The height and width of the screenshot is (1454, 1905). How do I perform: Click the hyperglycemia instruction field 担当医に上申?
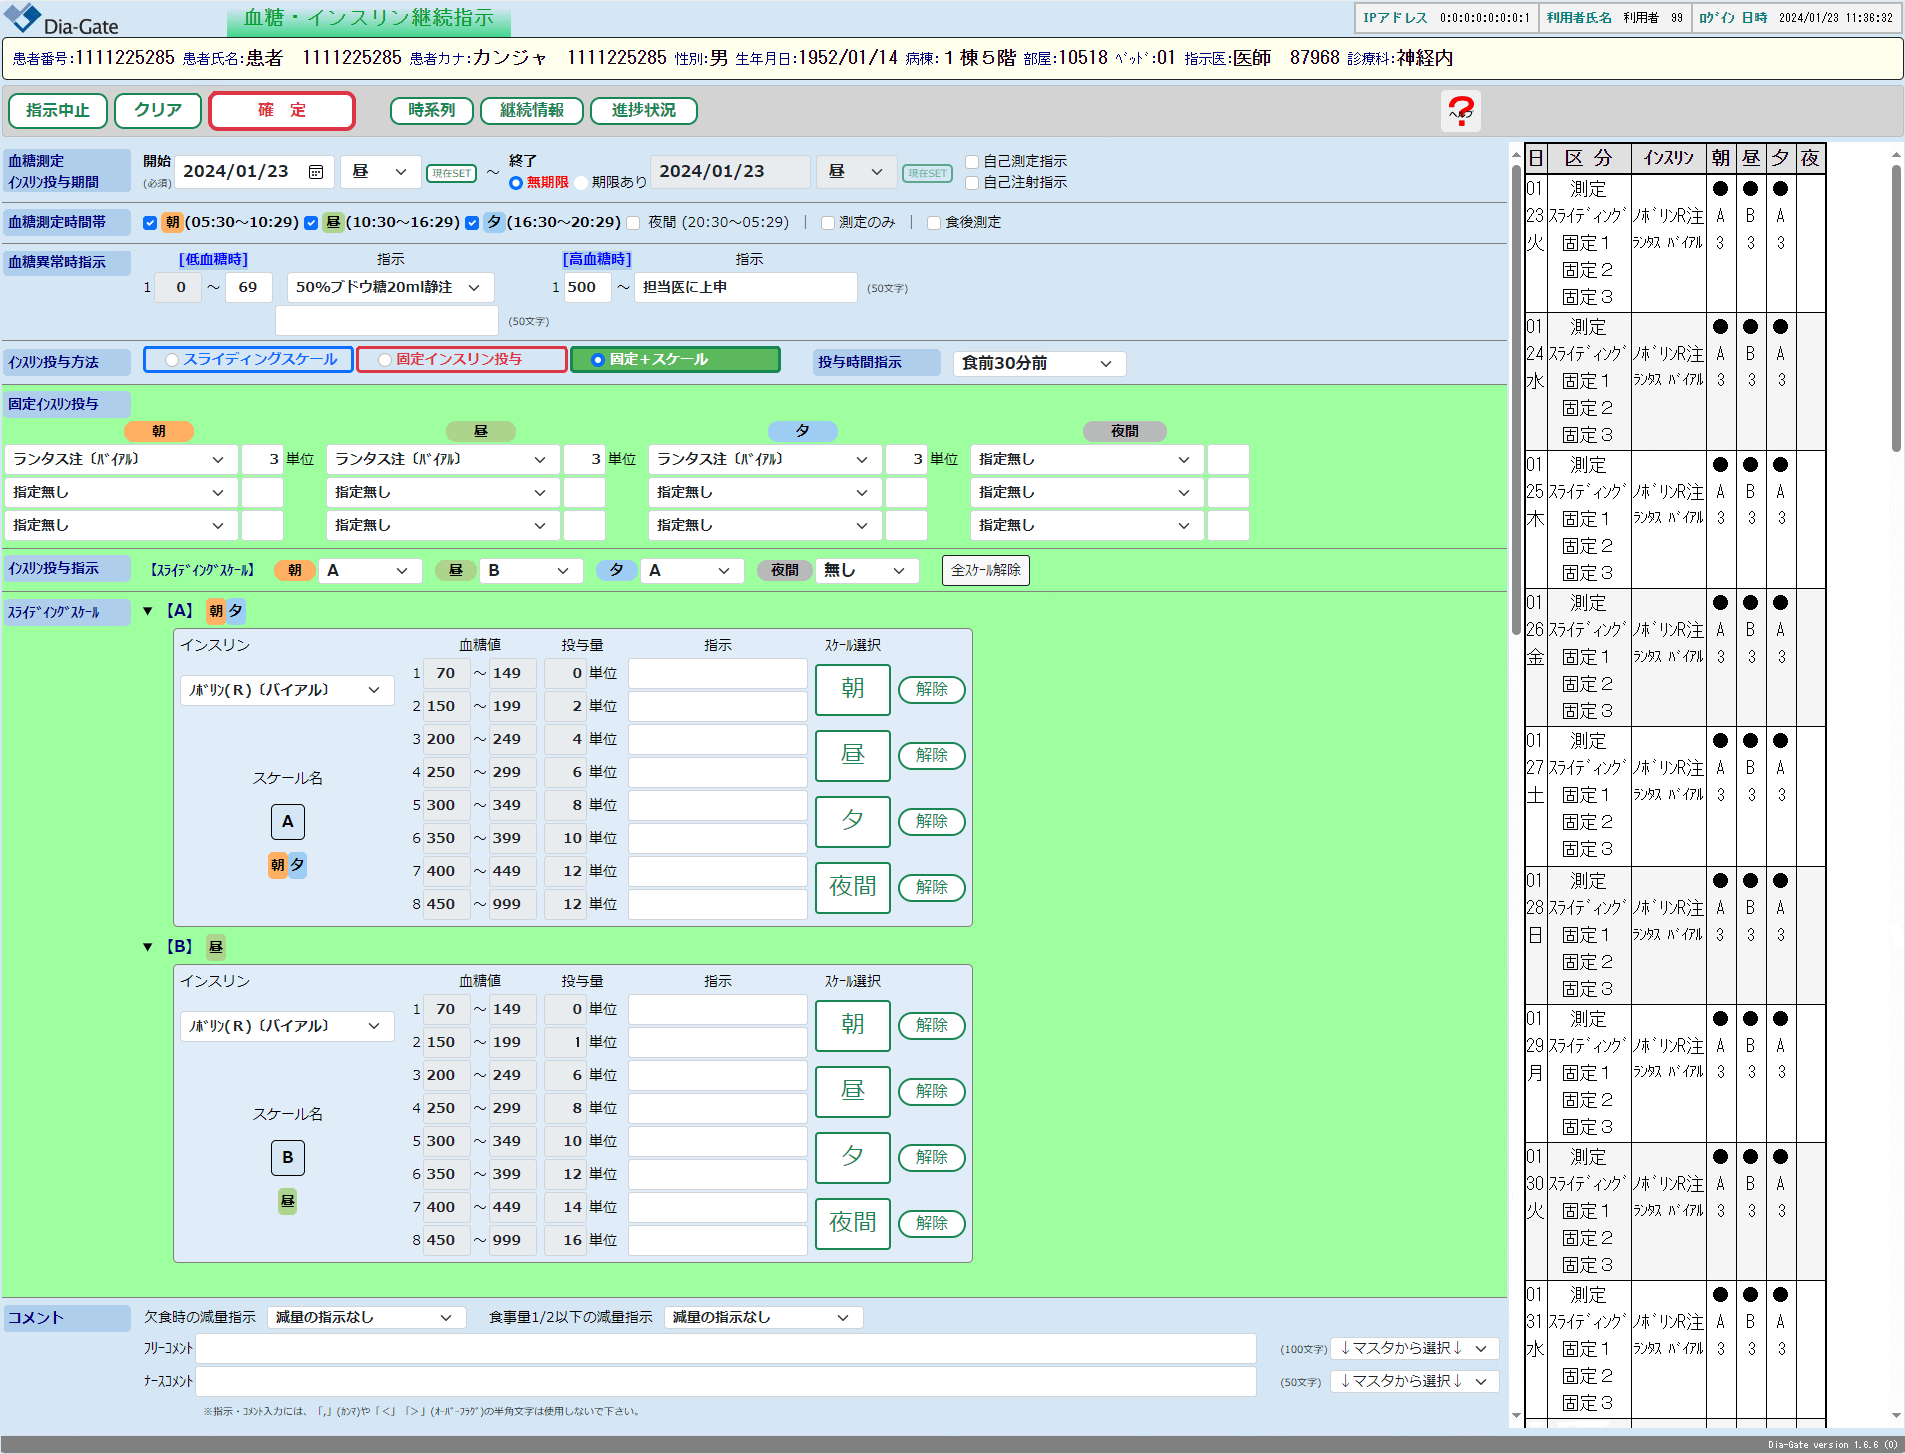[x=745, y=288]
